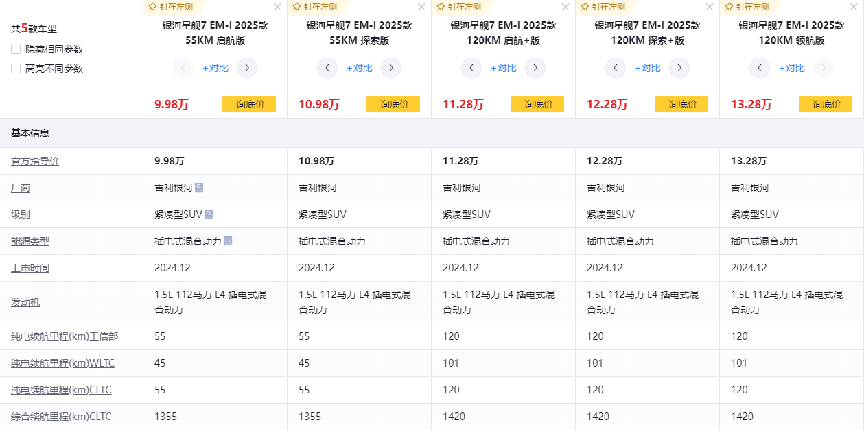Click the left arrow under 120KM 启航+版
Viewport: 864px width, 431px height.
(472, 68)
